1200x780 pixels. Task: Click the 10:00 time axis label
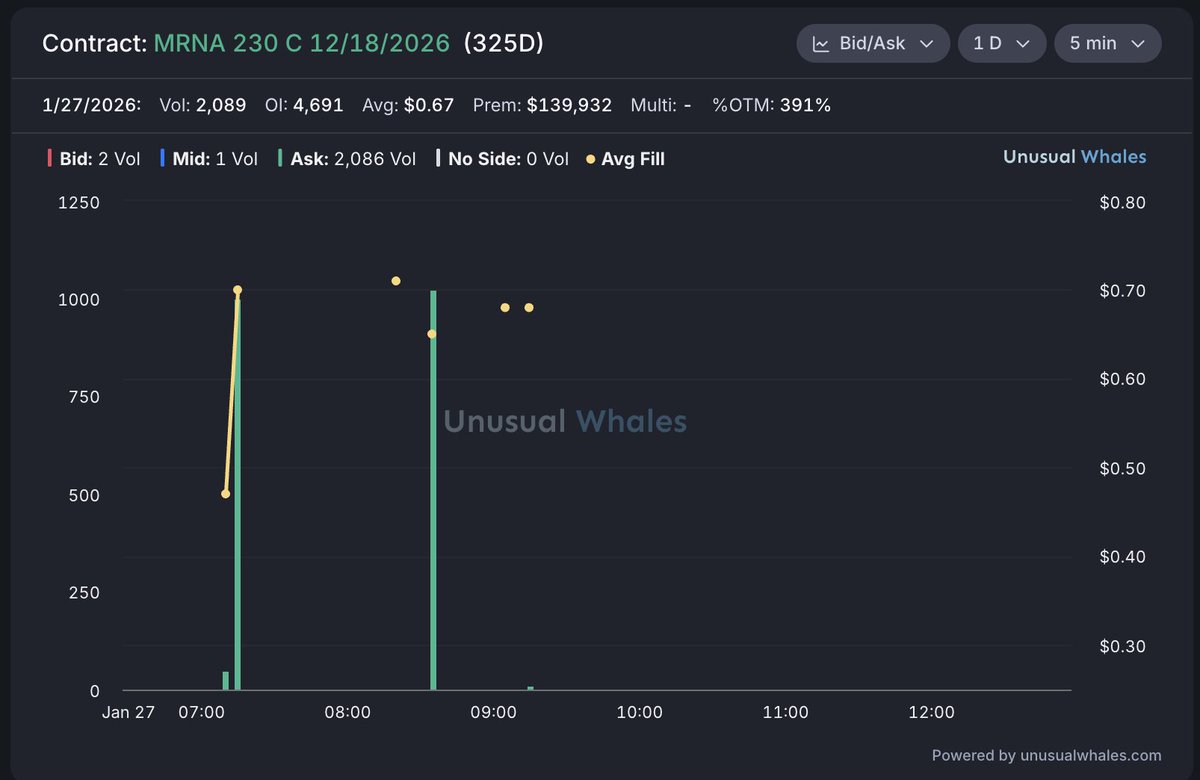click(x=639, y=713)
